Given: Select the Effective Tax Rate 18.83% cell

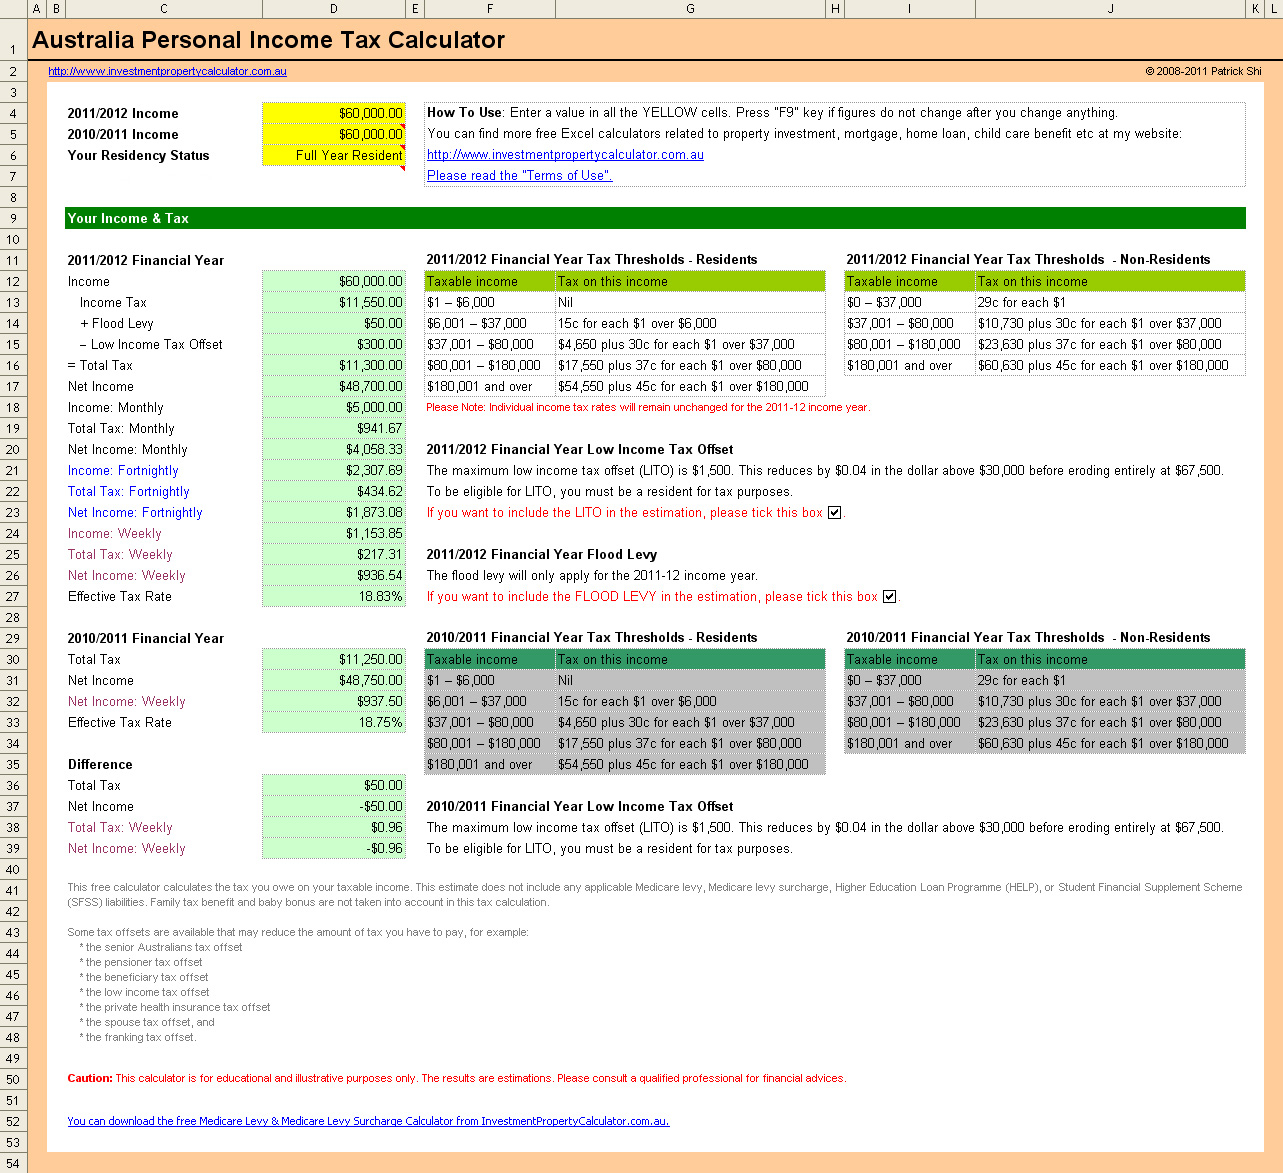Looking at the screenshot, I should tap(334, 596).
